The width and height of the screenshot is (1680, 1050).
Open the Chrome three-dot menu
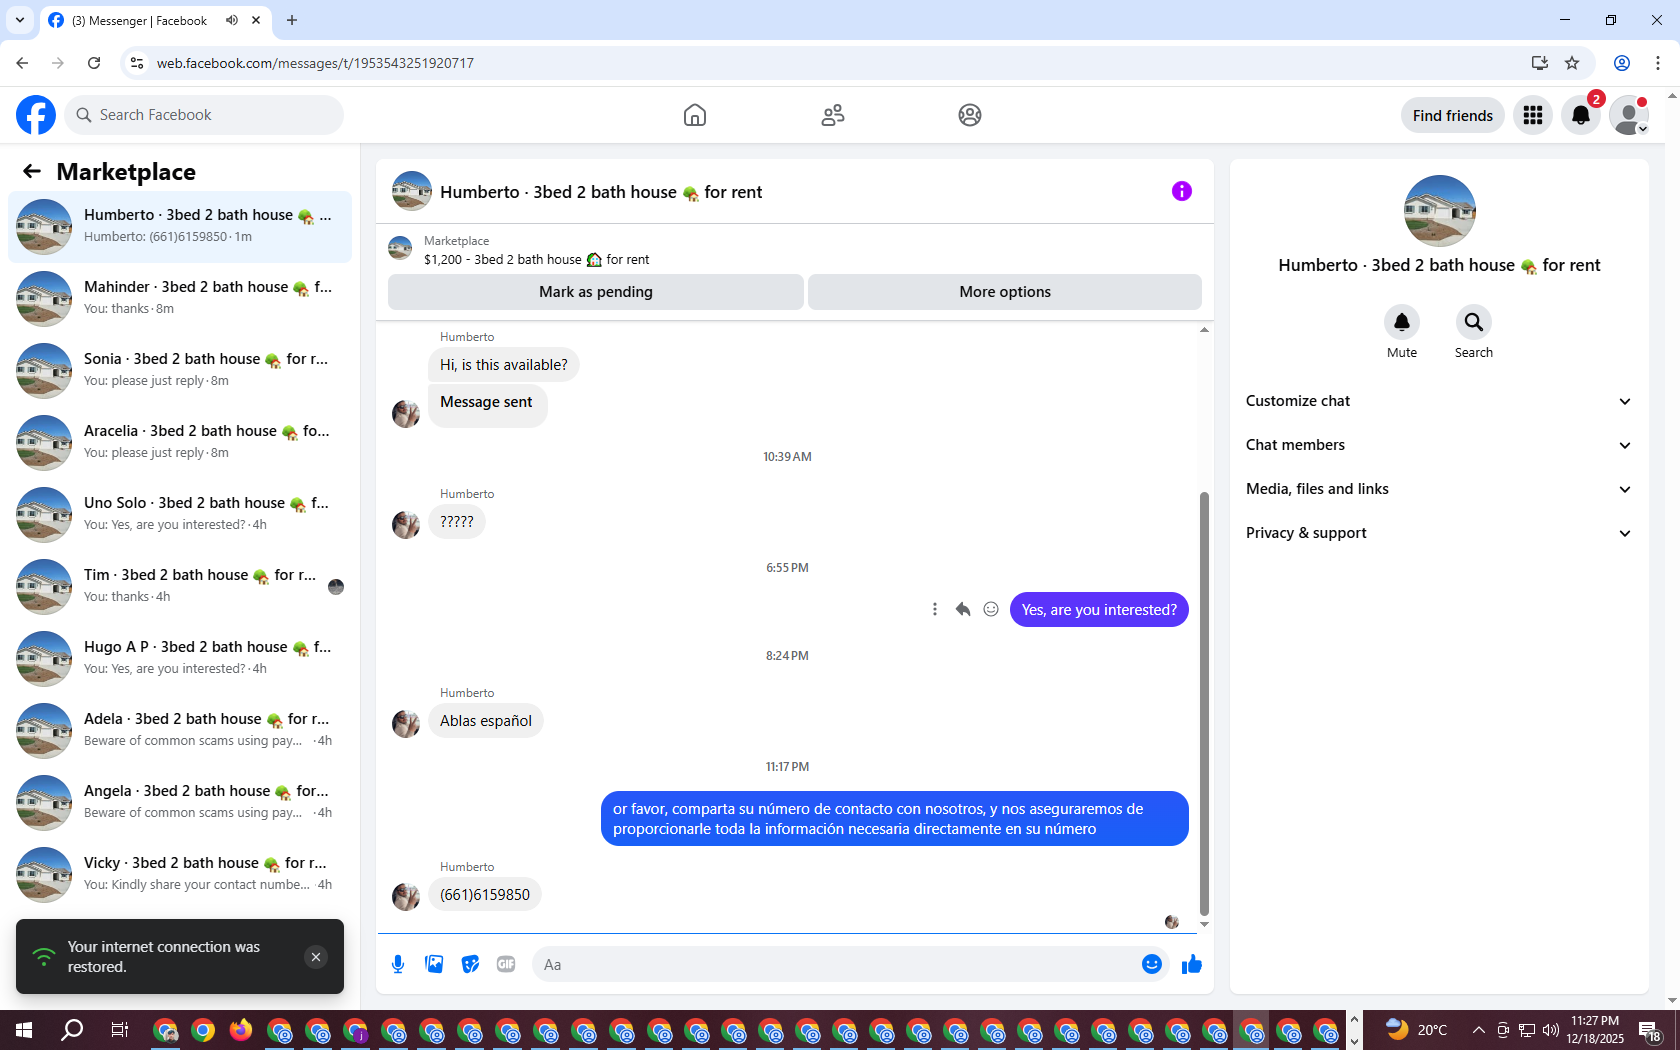click(1658, 63)
